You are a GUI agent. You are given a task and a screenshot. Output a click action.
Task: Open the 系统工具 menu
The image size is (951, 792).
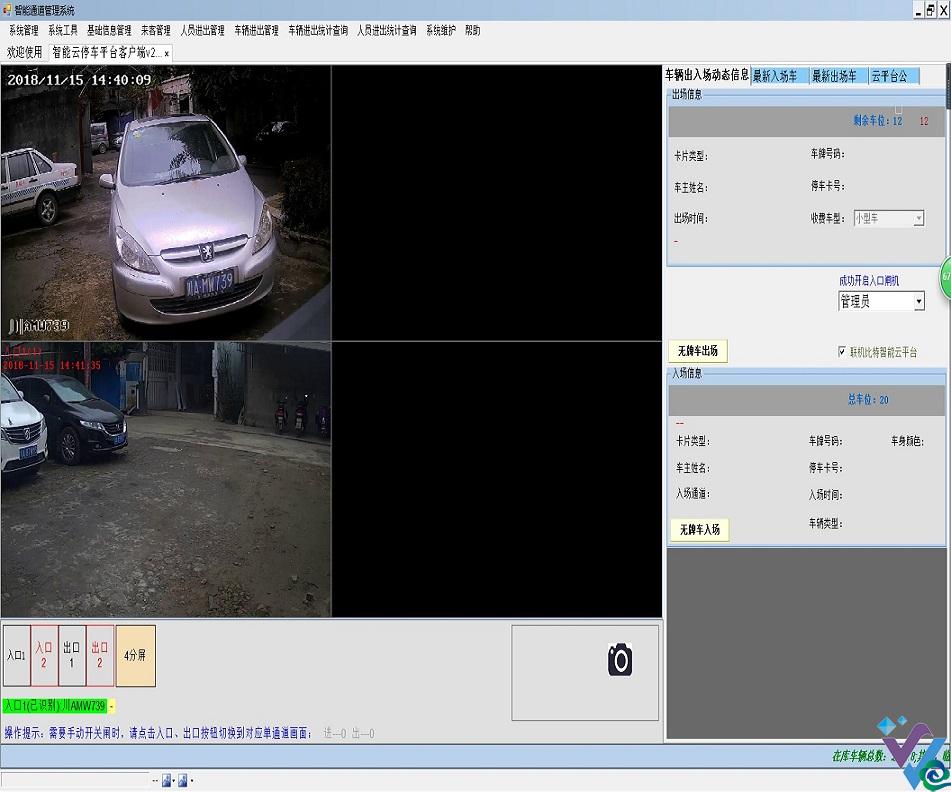tap(63, 30)
